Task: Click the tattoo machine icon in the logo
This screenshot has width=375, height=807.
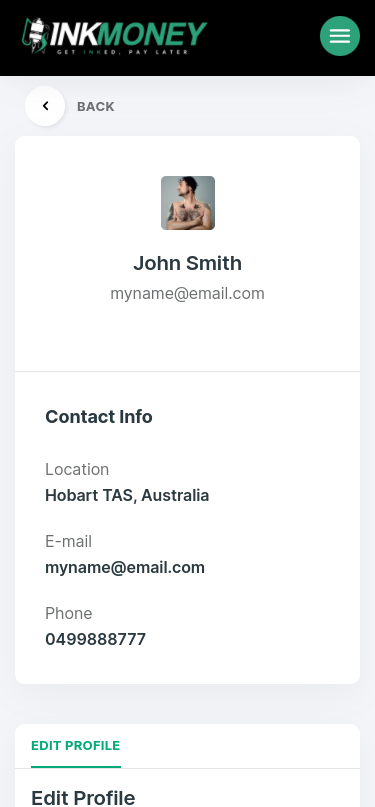Action: pyautogui.click(x=35, y=36)
